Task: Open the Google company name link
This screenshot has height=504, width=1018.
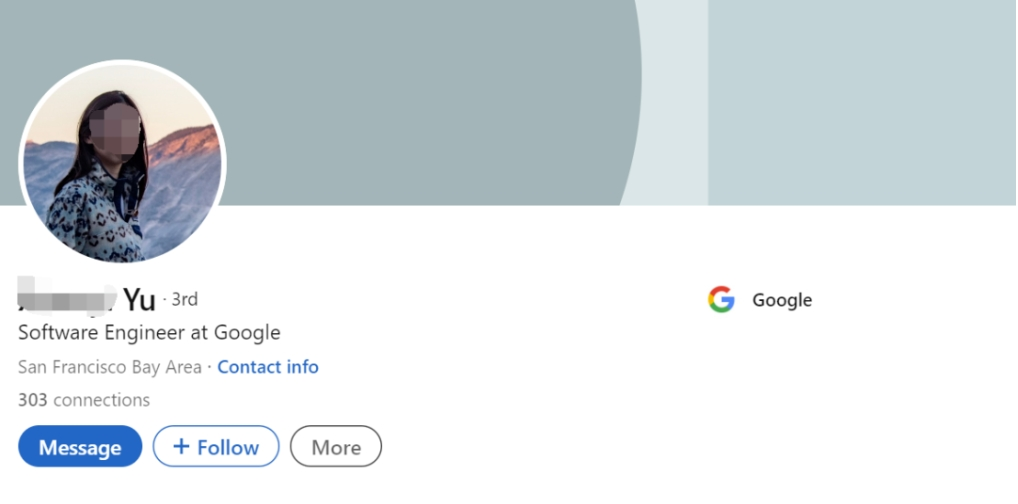Action: tap(782, 300)
